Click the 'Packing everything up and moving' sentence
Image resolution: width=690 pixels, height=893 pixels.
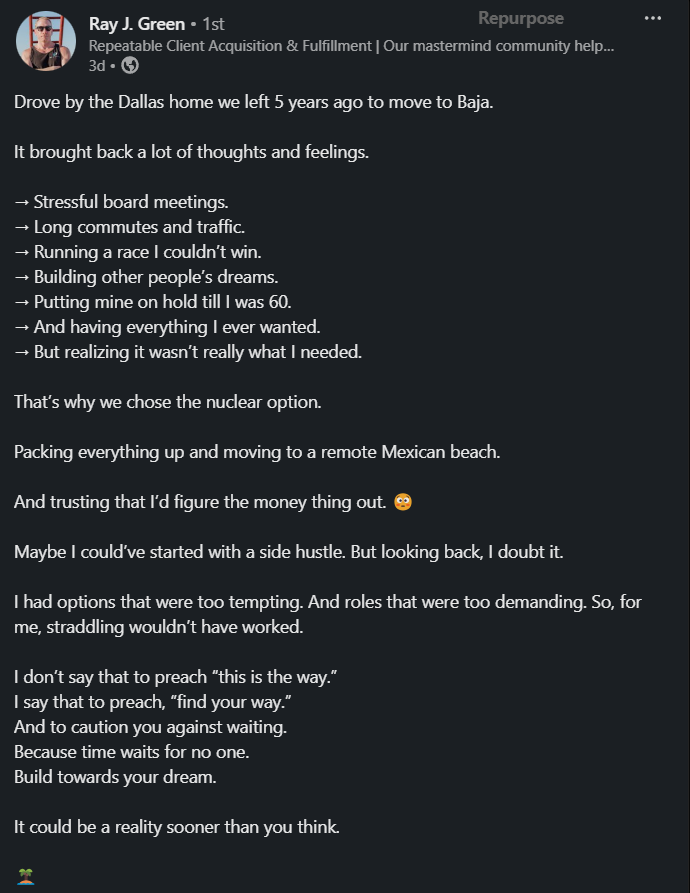[x=257, y=452]
